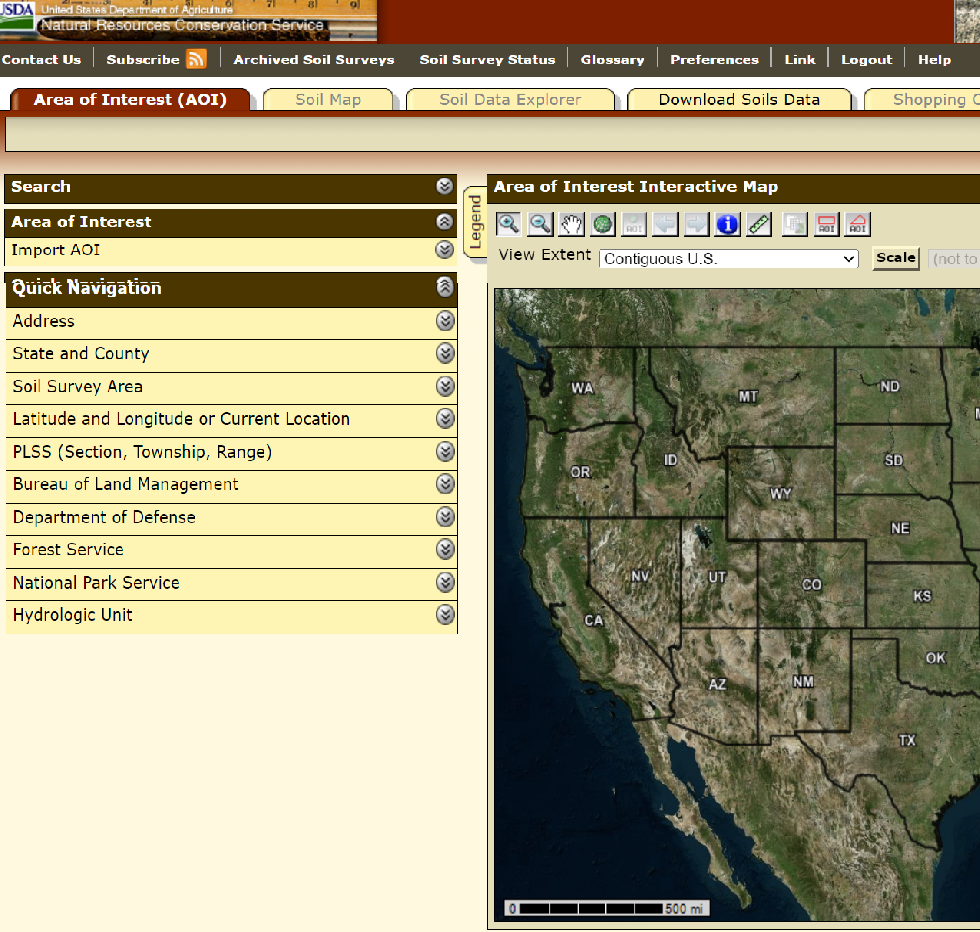Screen dimensions: 980x932
Task: Open the View Extent dropdown
Action: click(x=729, y=259)
